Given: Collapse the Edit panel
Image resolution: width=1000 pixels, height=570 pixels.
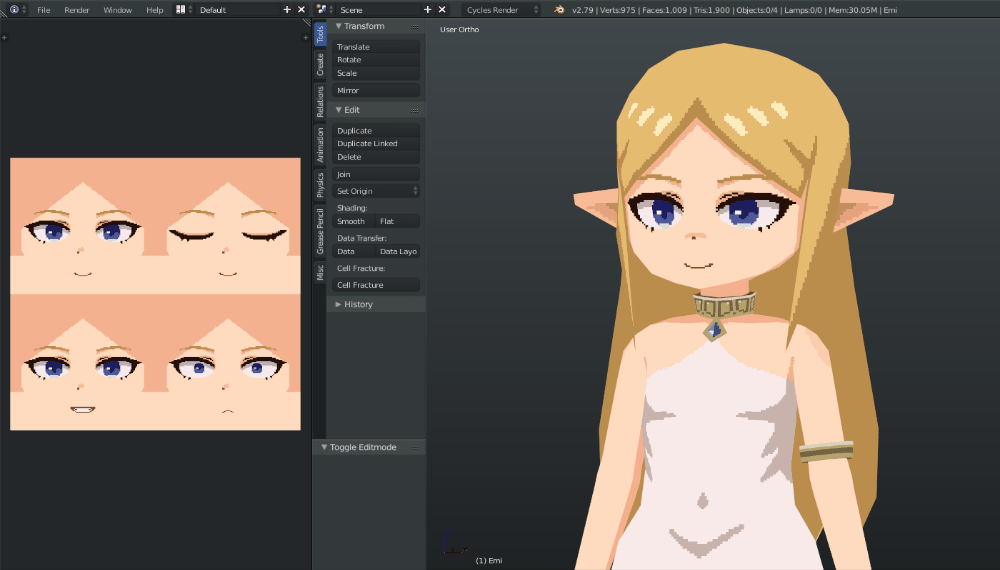Looking at the screenshot, I should coord(339,110).
